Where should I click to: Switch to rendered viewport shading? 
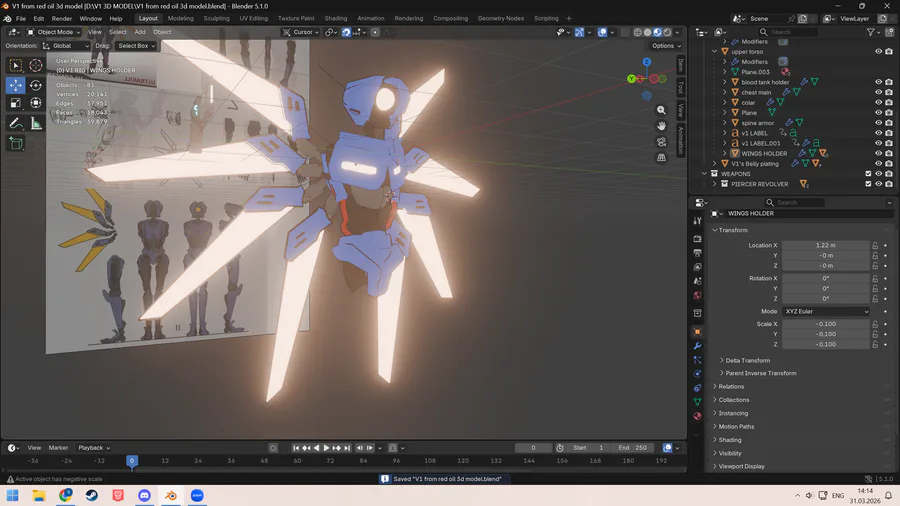[x=668, y=32]
